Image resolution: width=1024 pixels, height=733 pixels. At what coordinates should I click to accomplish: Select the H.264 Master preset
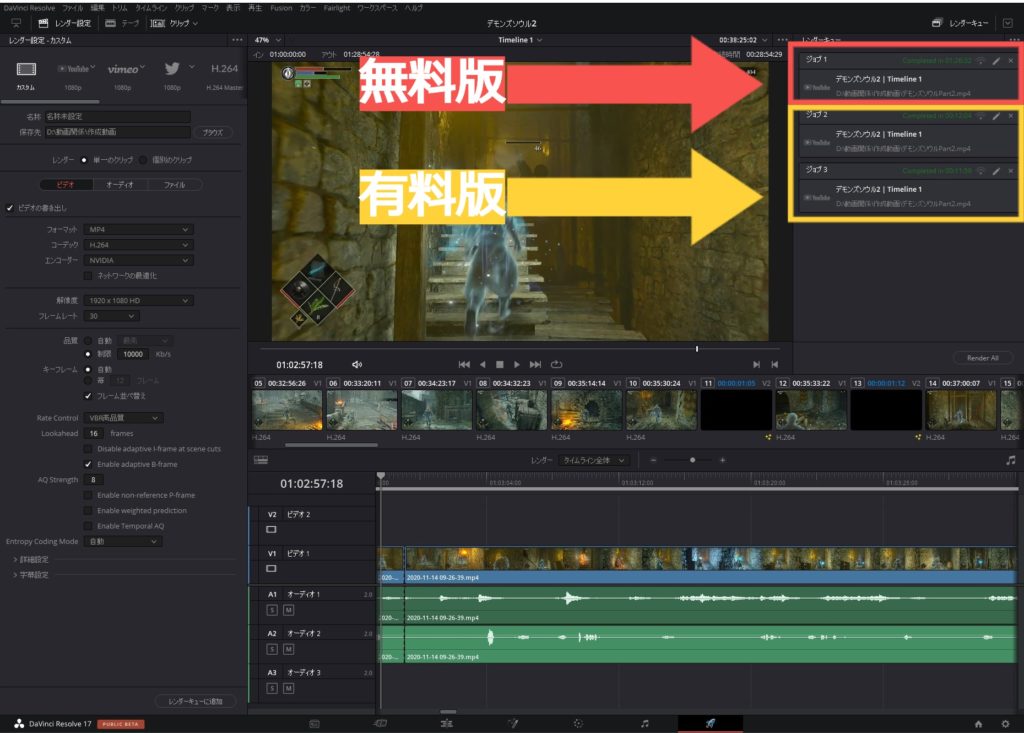coord(224,69)
